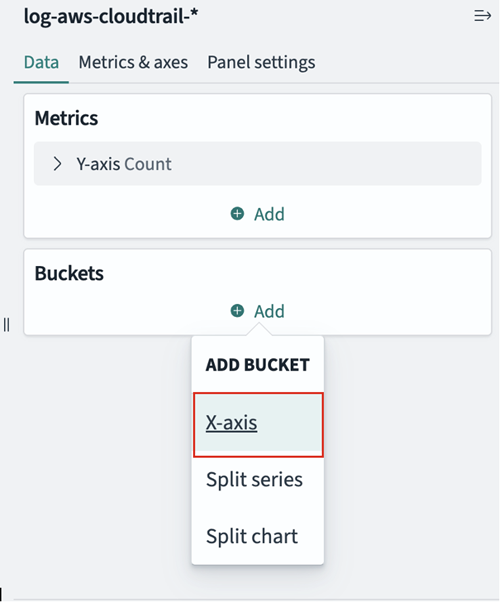
Task: Click the Count aggregation text in metric row
Action: (x=148, y=164)
